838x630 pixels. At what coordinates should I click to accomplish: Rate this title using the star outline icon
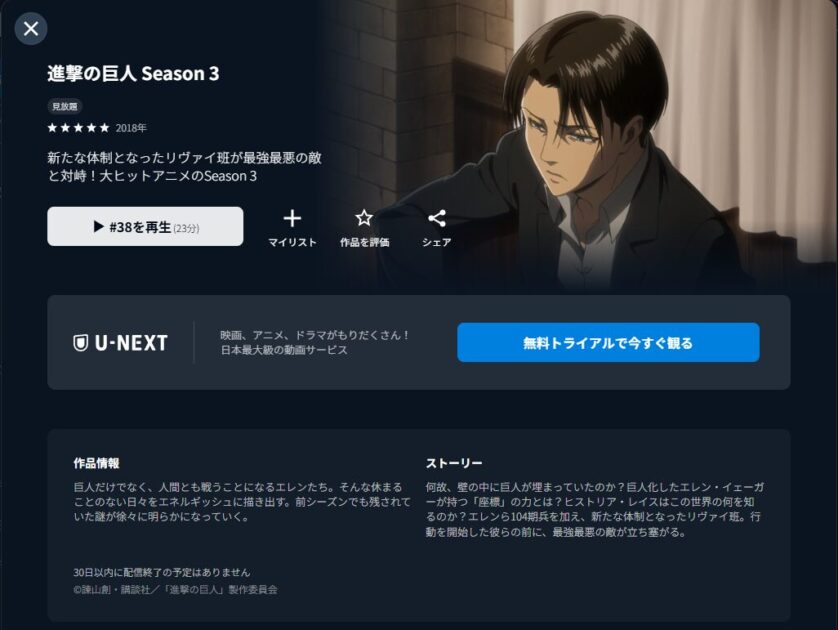364,218
